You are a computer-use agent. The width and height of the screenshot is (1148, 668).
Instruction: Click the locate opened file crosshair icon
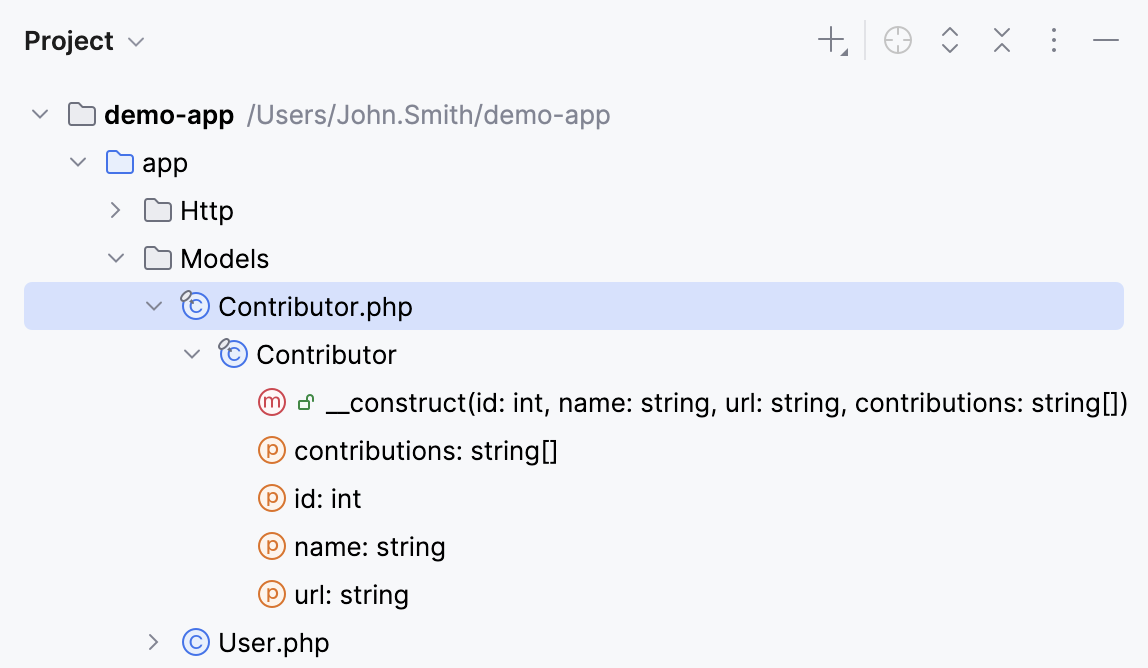tap(897, 40)
